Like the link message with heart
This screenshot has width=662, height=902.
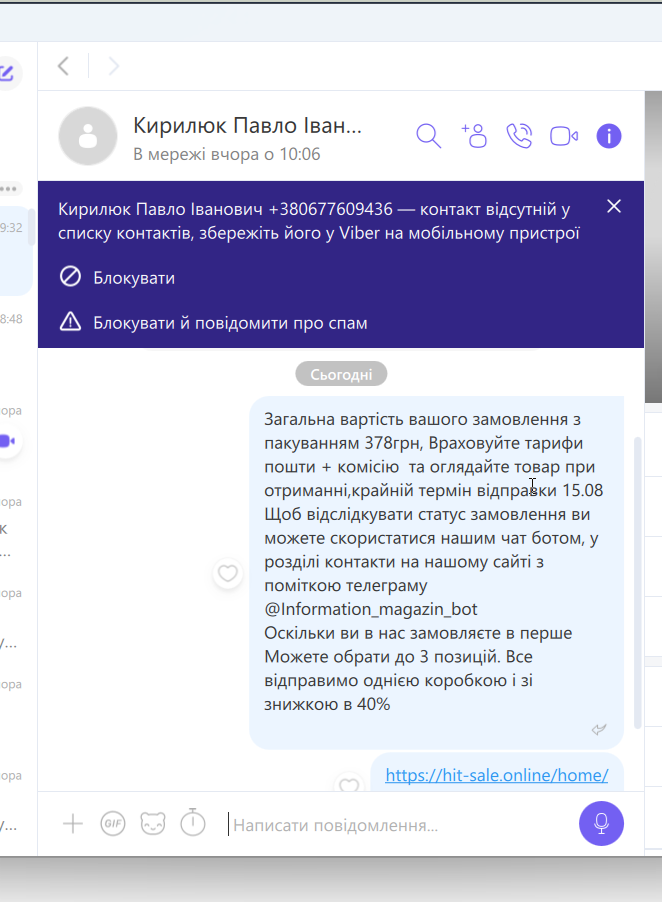(x=349, y=783)
